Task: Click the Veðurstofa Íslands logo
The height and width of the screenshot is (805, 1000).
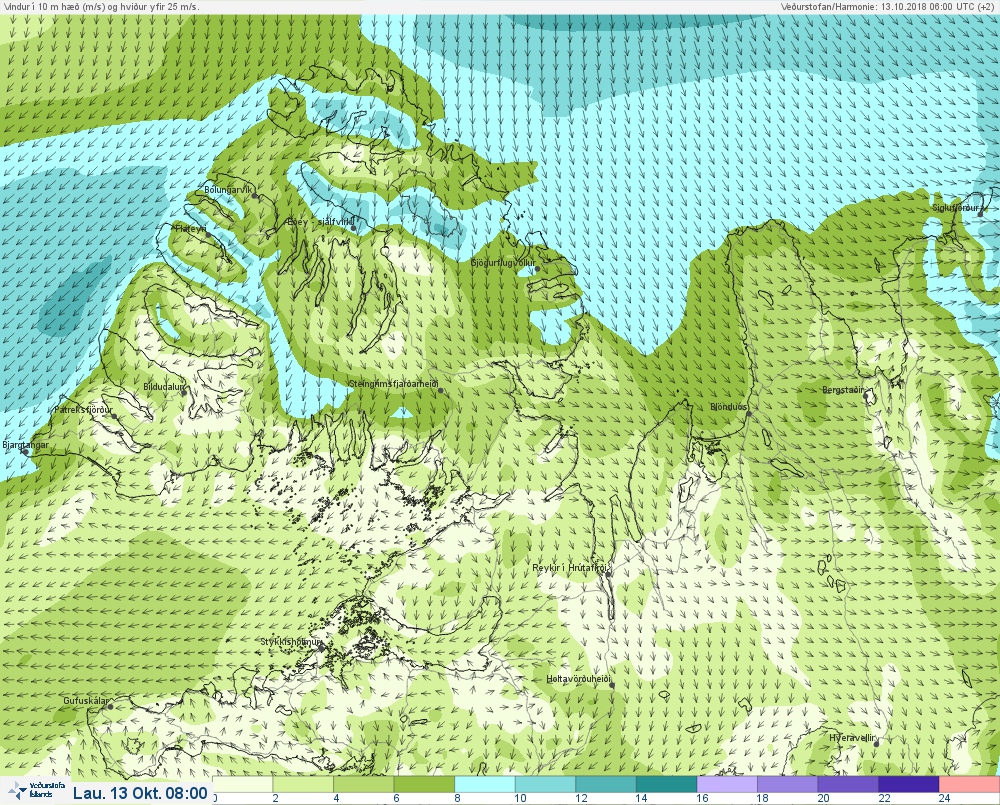Action: [34, 791]
